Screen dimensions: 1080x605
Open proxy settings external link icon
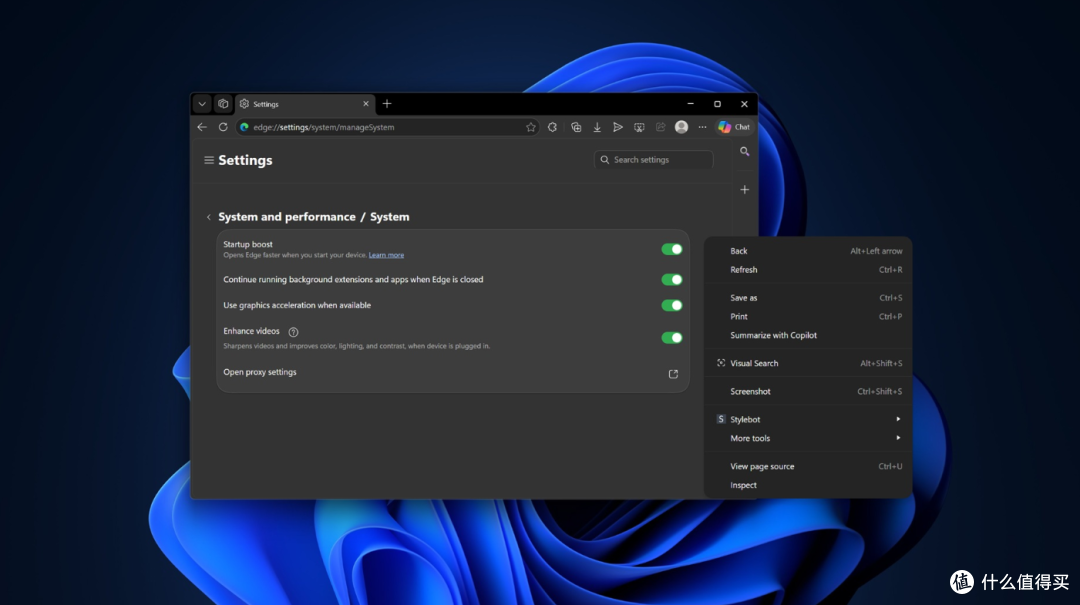coord(674,374)
